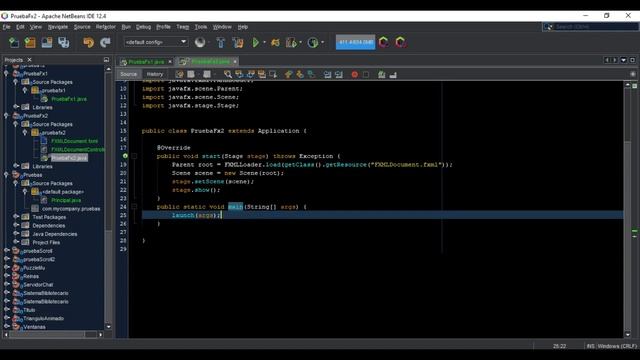
Task: Open the Refactor menu
Action: coord(106,27)
